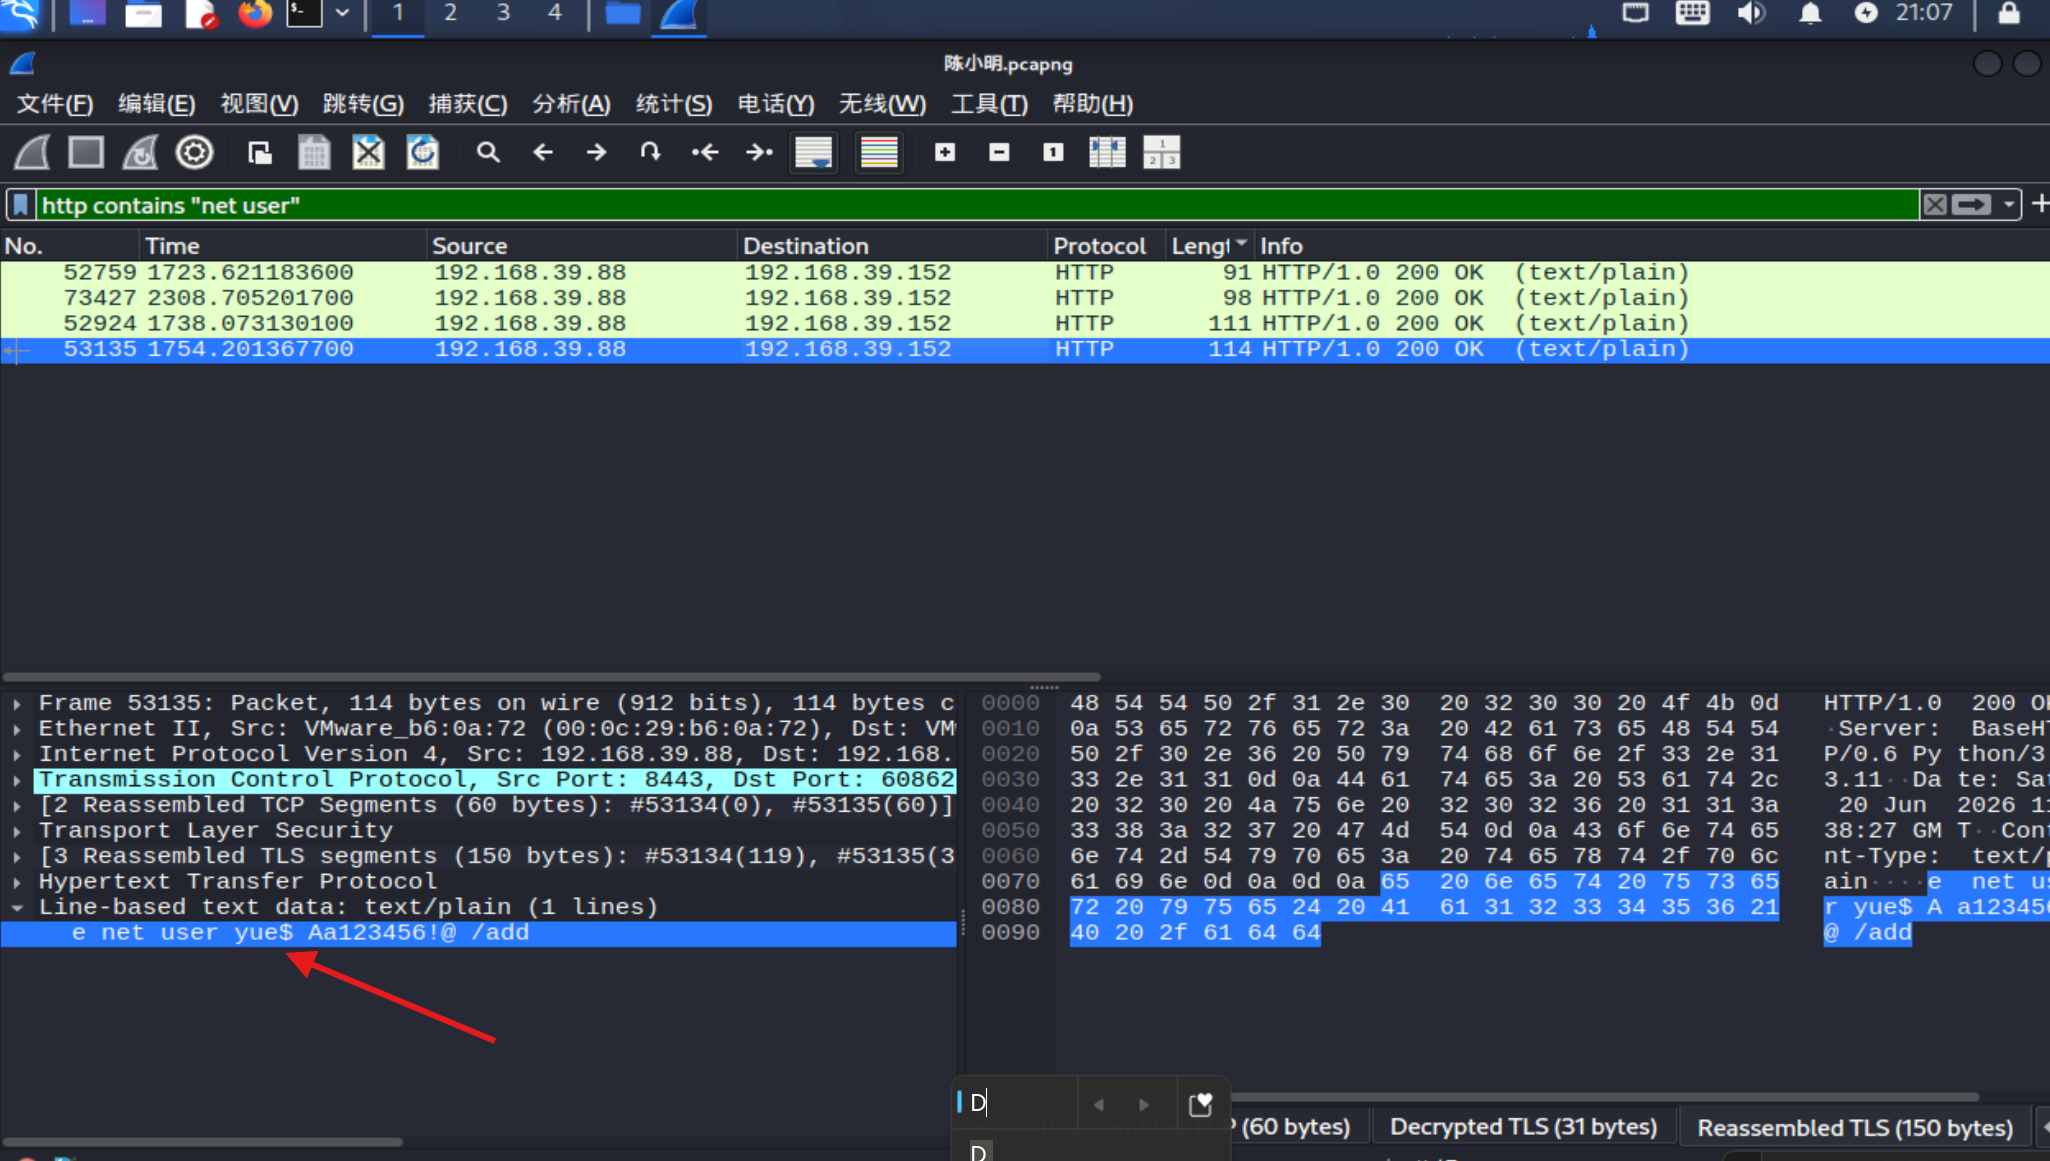Sort packets by Length column header

[1208, 246]
